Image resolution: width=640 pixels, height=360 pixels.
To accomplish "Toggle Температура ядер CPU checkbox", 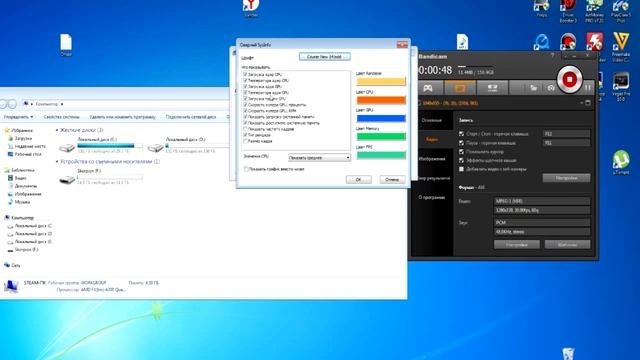I will coord(245,80).
